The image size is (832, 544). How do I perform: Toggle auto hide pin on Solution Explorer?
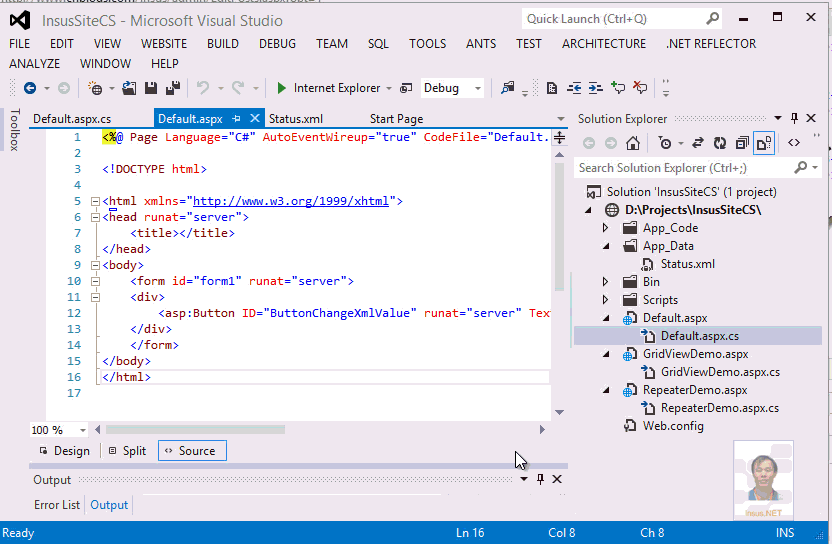794,118
